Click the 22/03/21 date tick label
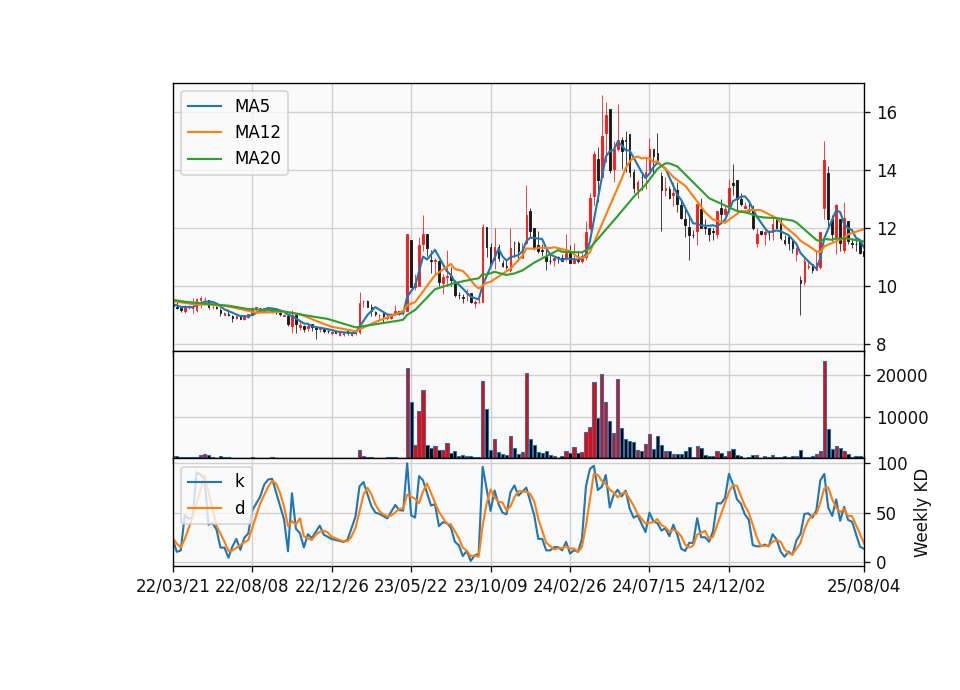 pyautogui.click(x=173, y=586)
